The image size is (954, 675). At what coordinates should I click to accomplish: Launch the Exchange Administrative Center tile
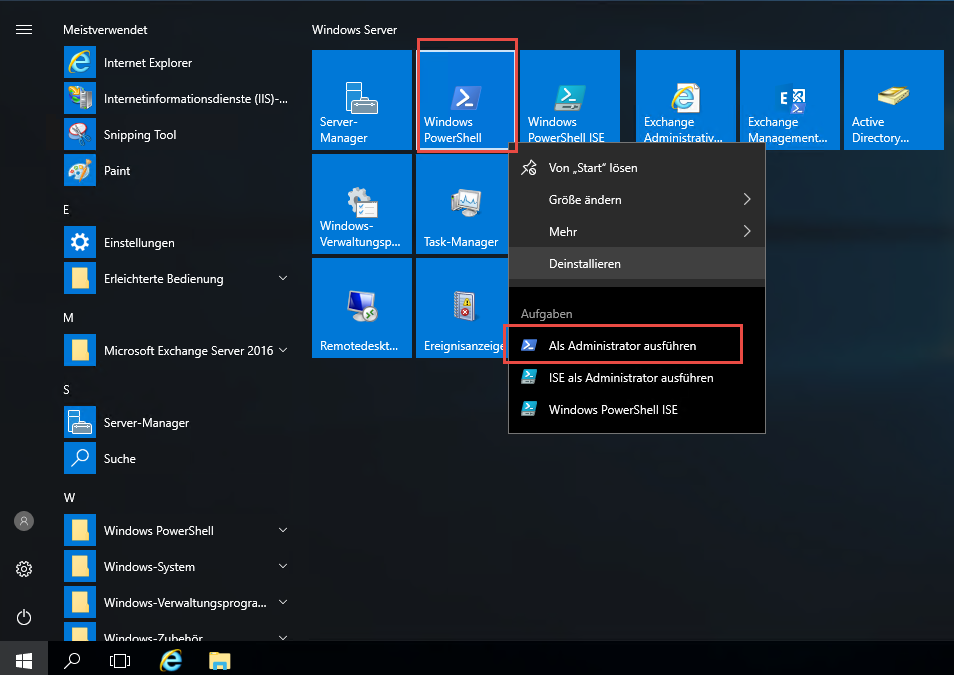pos(685,100)
